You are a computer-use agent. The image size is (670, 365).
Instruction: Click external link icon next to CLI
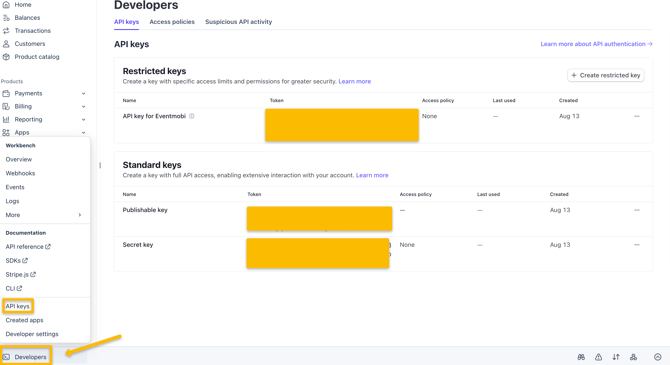pyautogui.click(x=20, y=288)
